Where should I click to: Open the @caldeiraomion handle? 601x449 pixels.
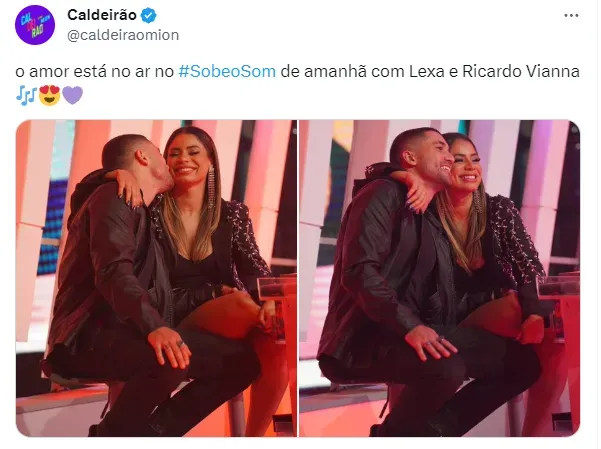(x=123, y=35)
